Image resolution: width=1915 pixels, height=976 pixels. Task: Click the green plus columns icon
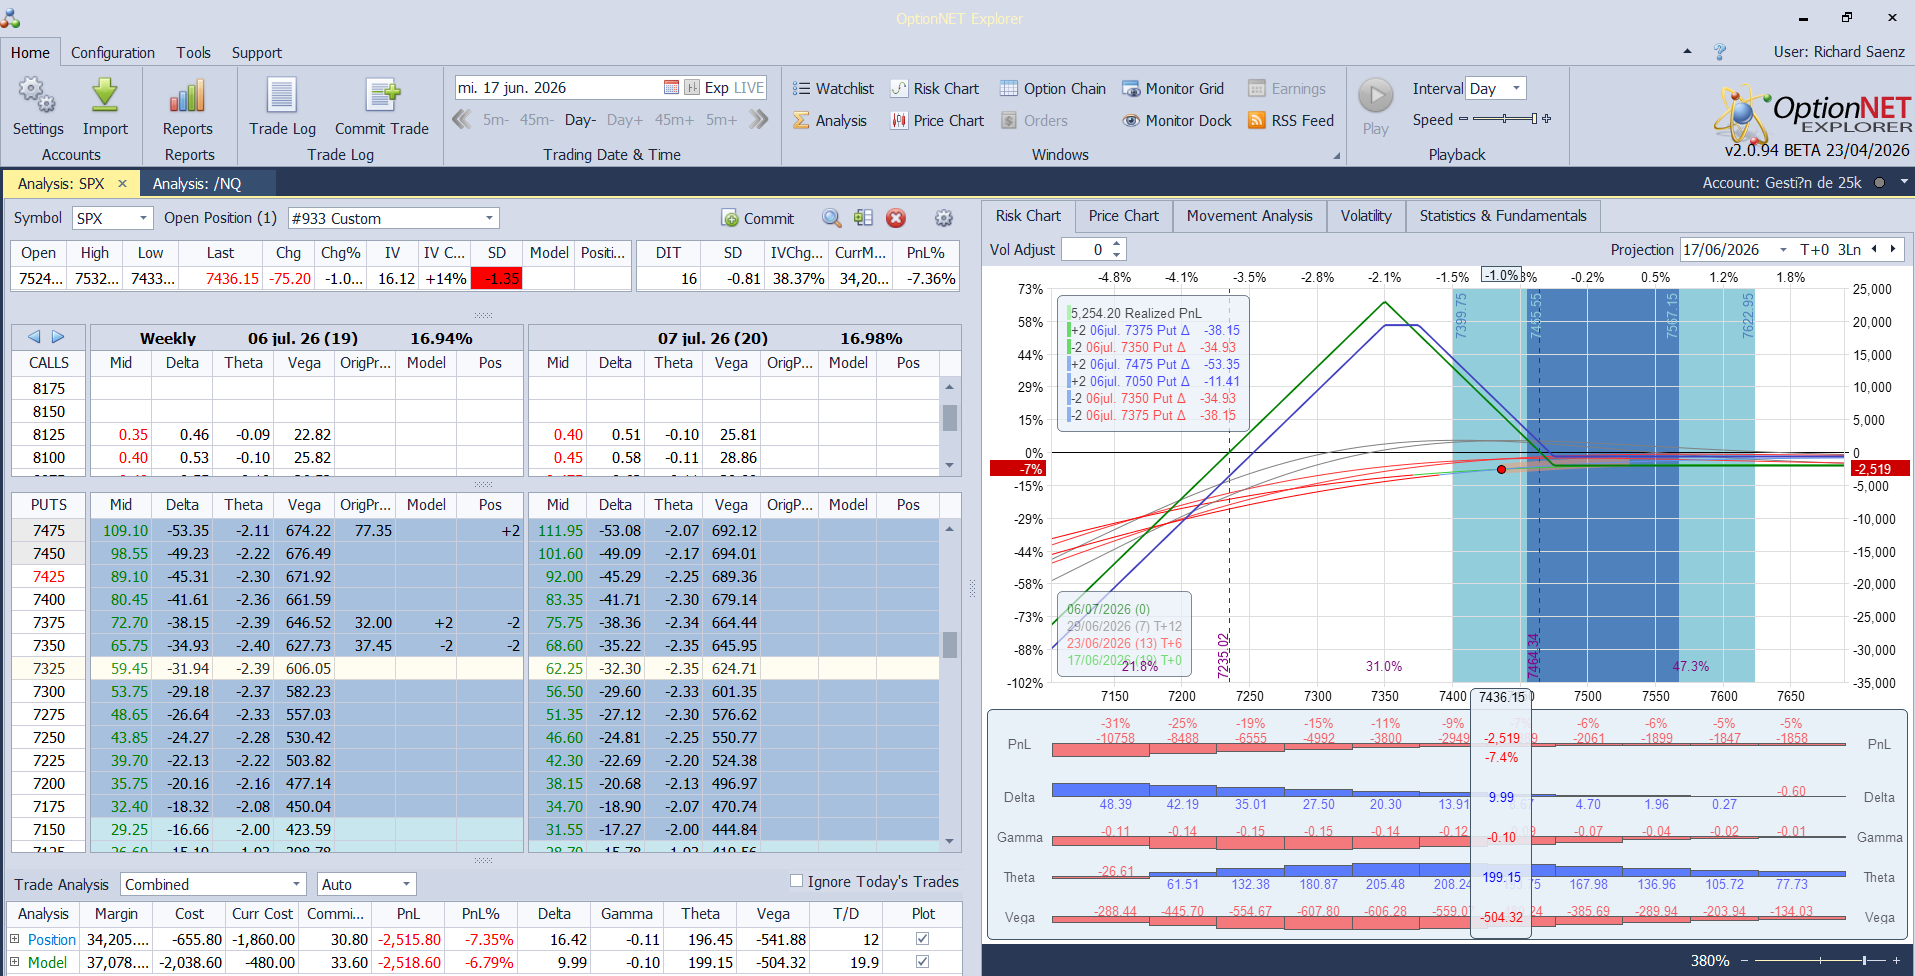pyautogui.click(x=864, y=218)
